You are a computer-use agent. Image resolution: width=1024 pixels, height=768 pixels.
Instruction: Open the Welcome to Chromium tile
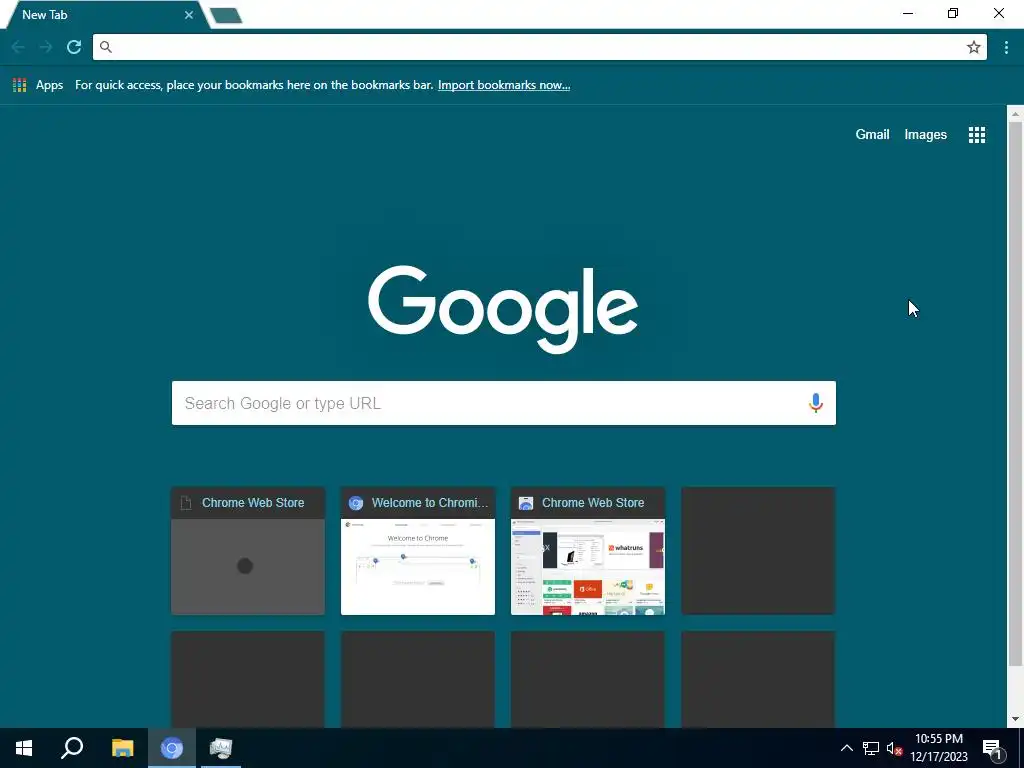pos(418,551)
